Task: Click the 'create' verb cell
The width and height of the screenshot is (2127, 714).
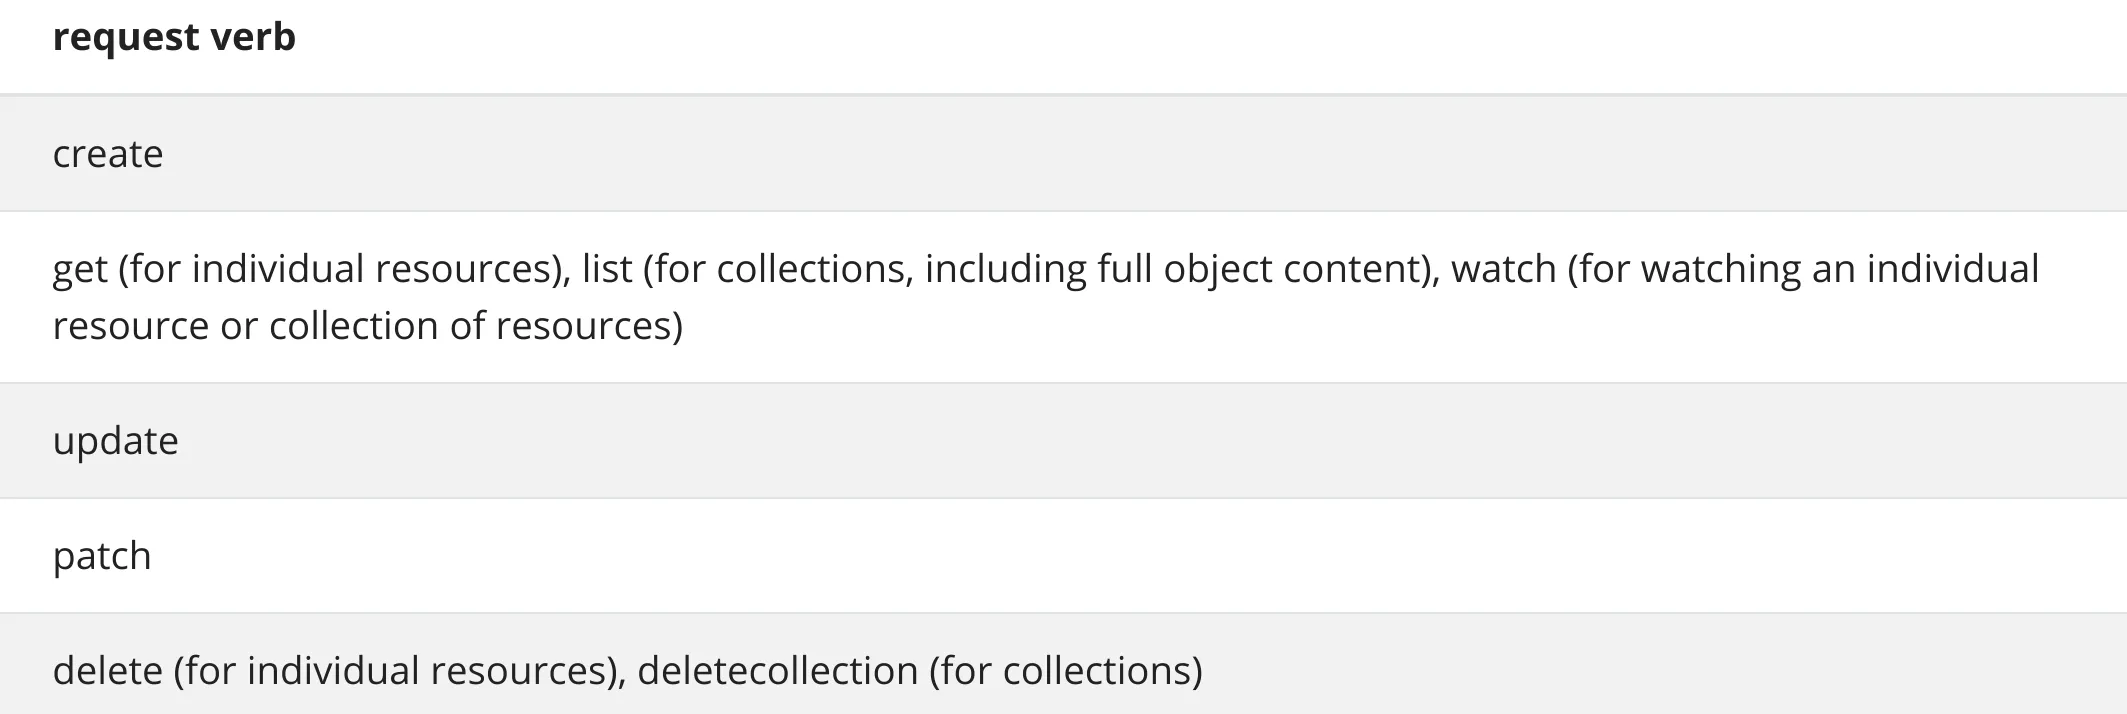Action: [108, 154]
